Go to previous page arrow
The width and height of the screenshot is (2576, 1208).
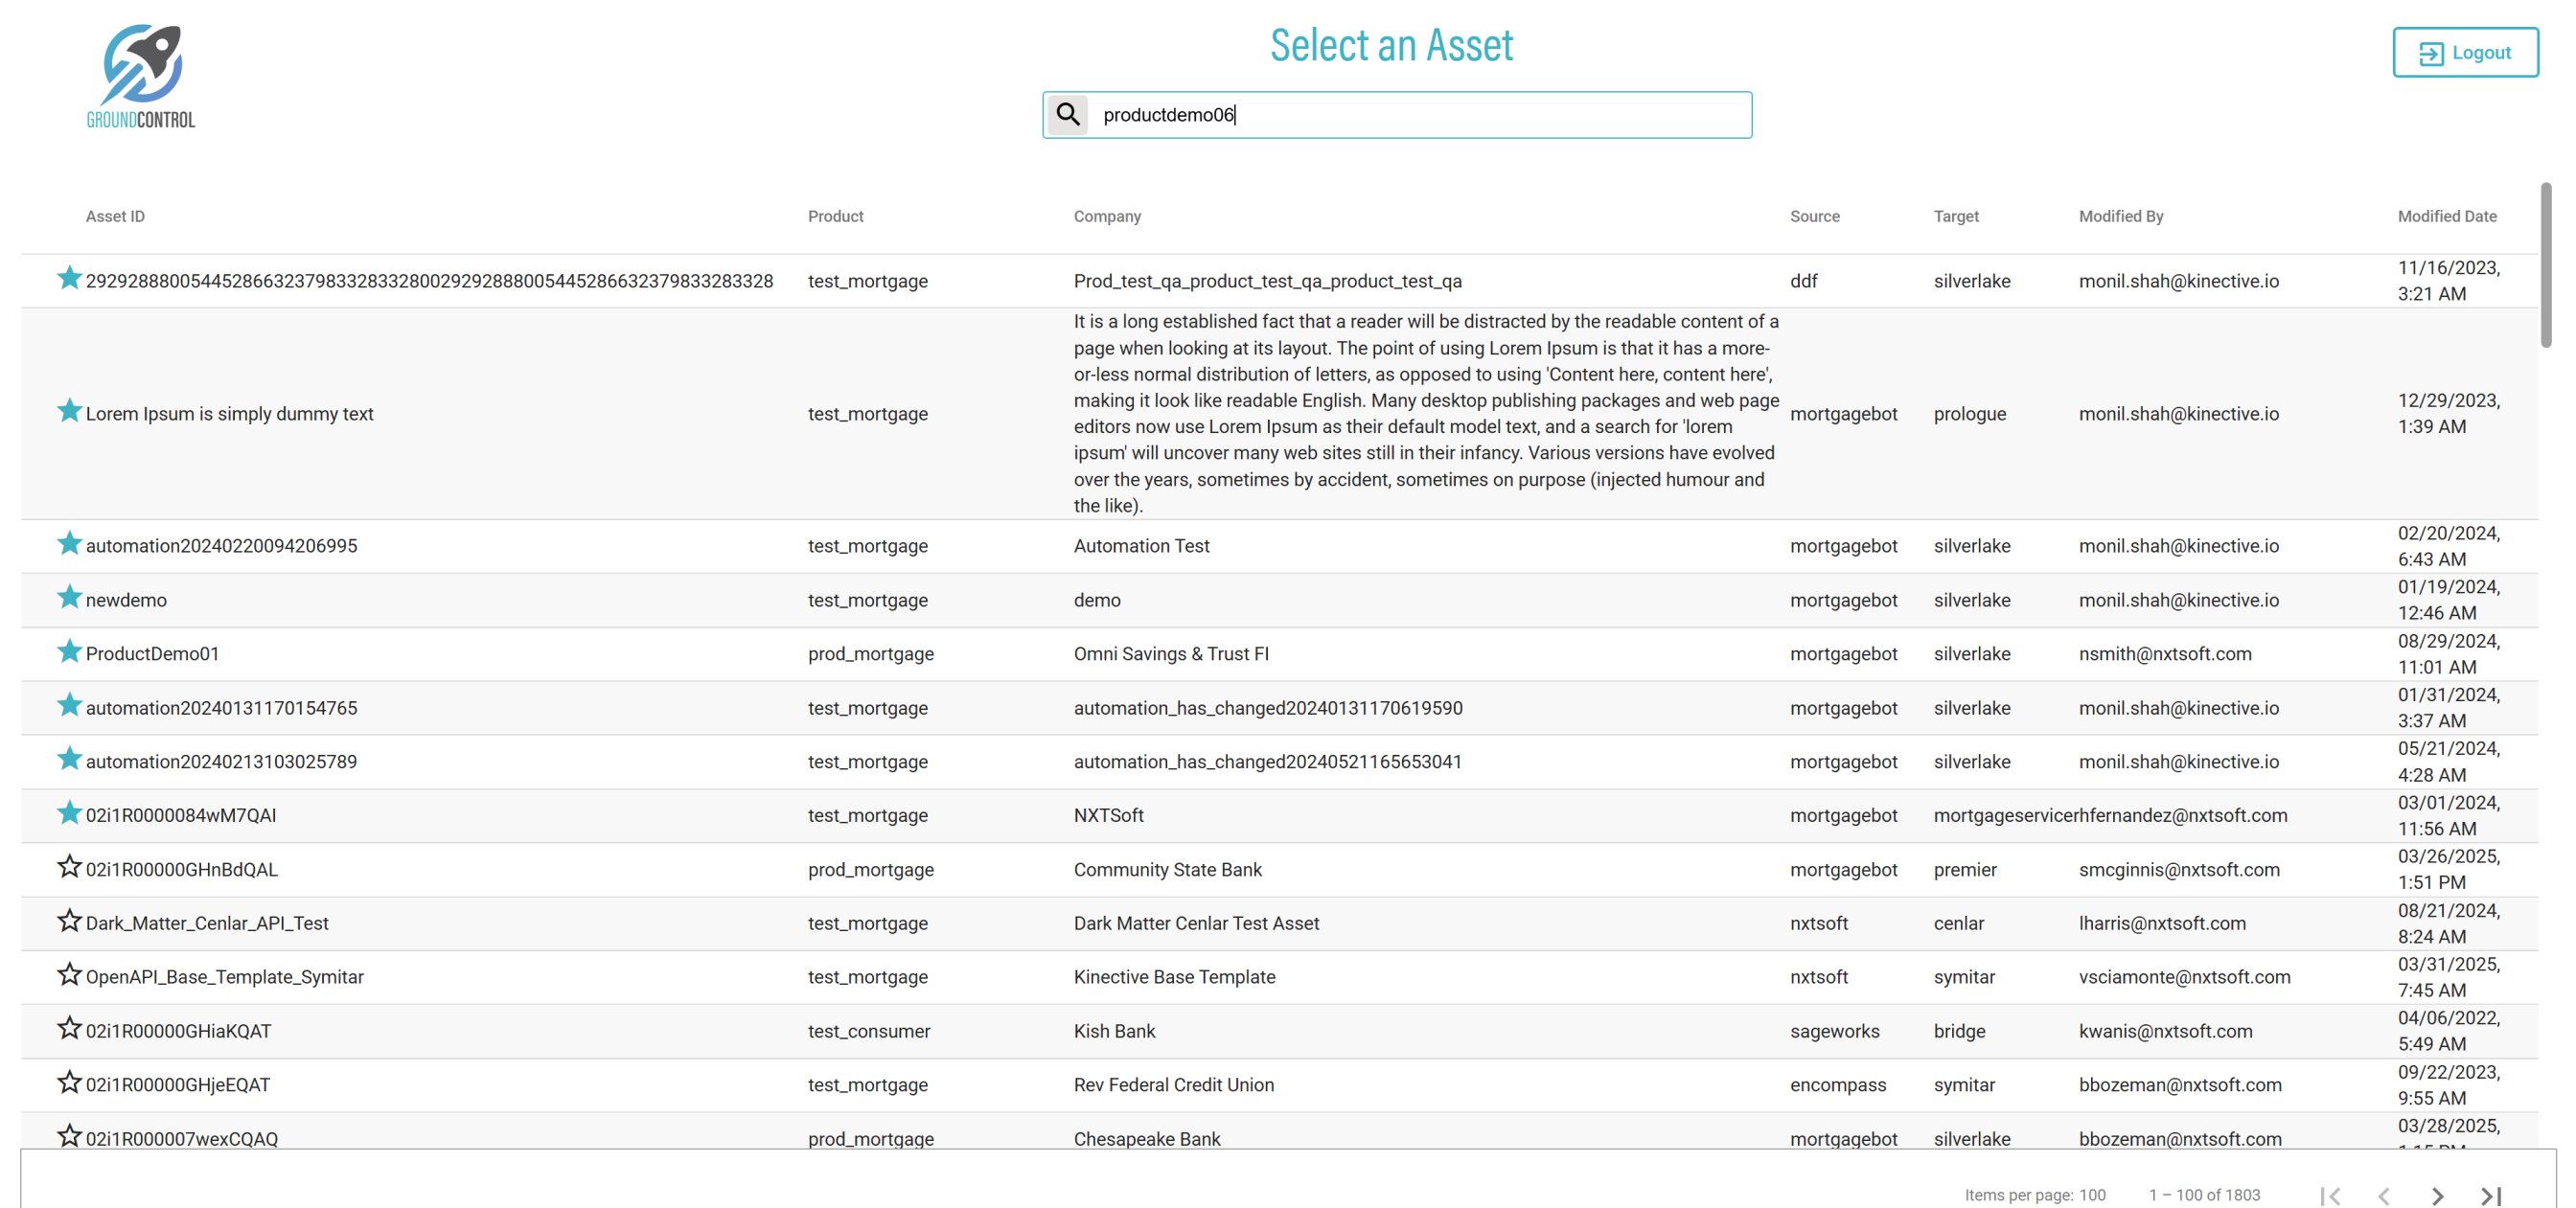point(2384,1195)
